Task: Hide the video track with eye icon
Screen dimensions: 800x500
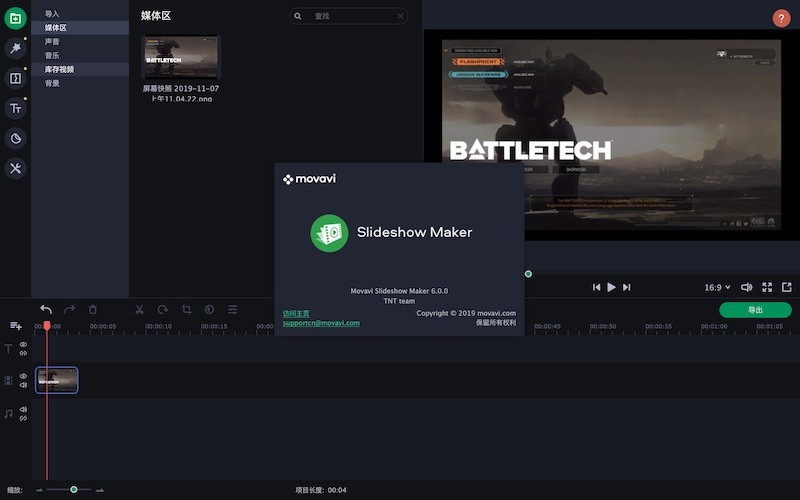Action: (x=23, y=376)
